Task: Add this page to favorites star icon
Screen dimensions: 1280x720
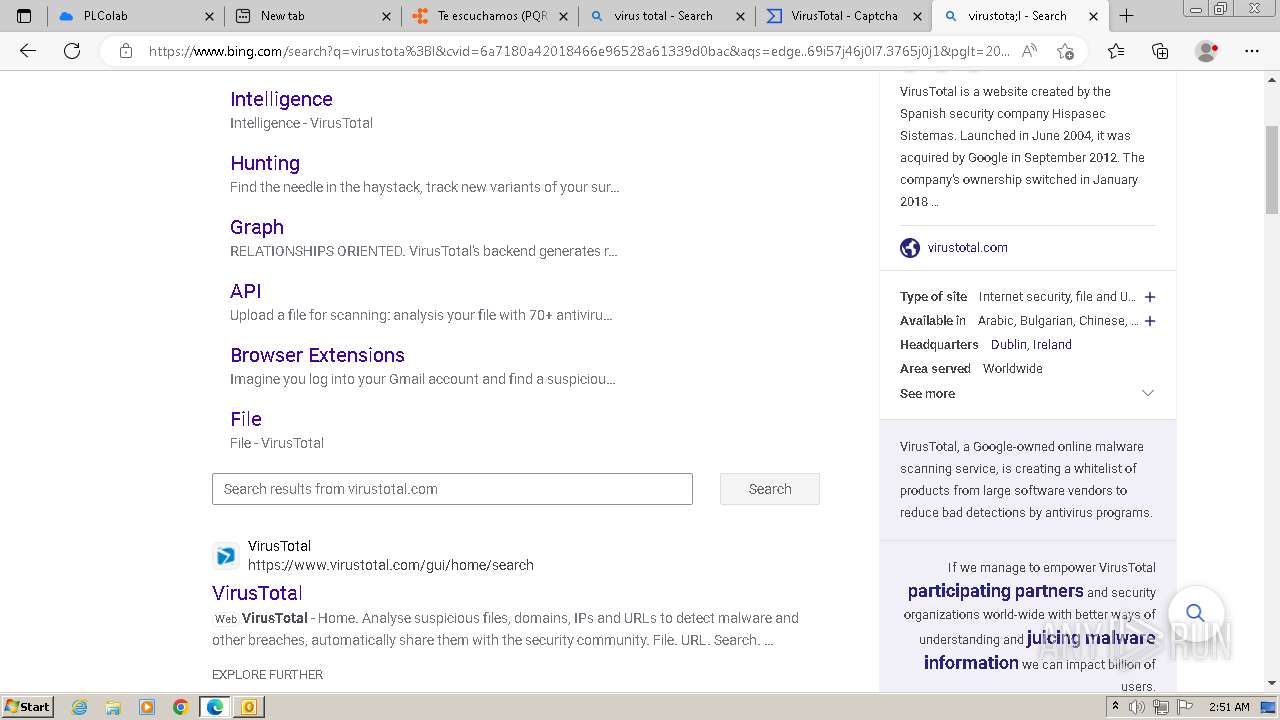Action: coord(1065,51)
